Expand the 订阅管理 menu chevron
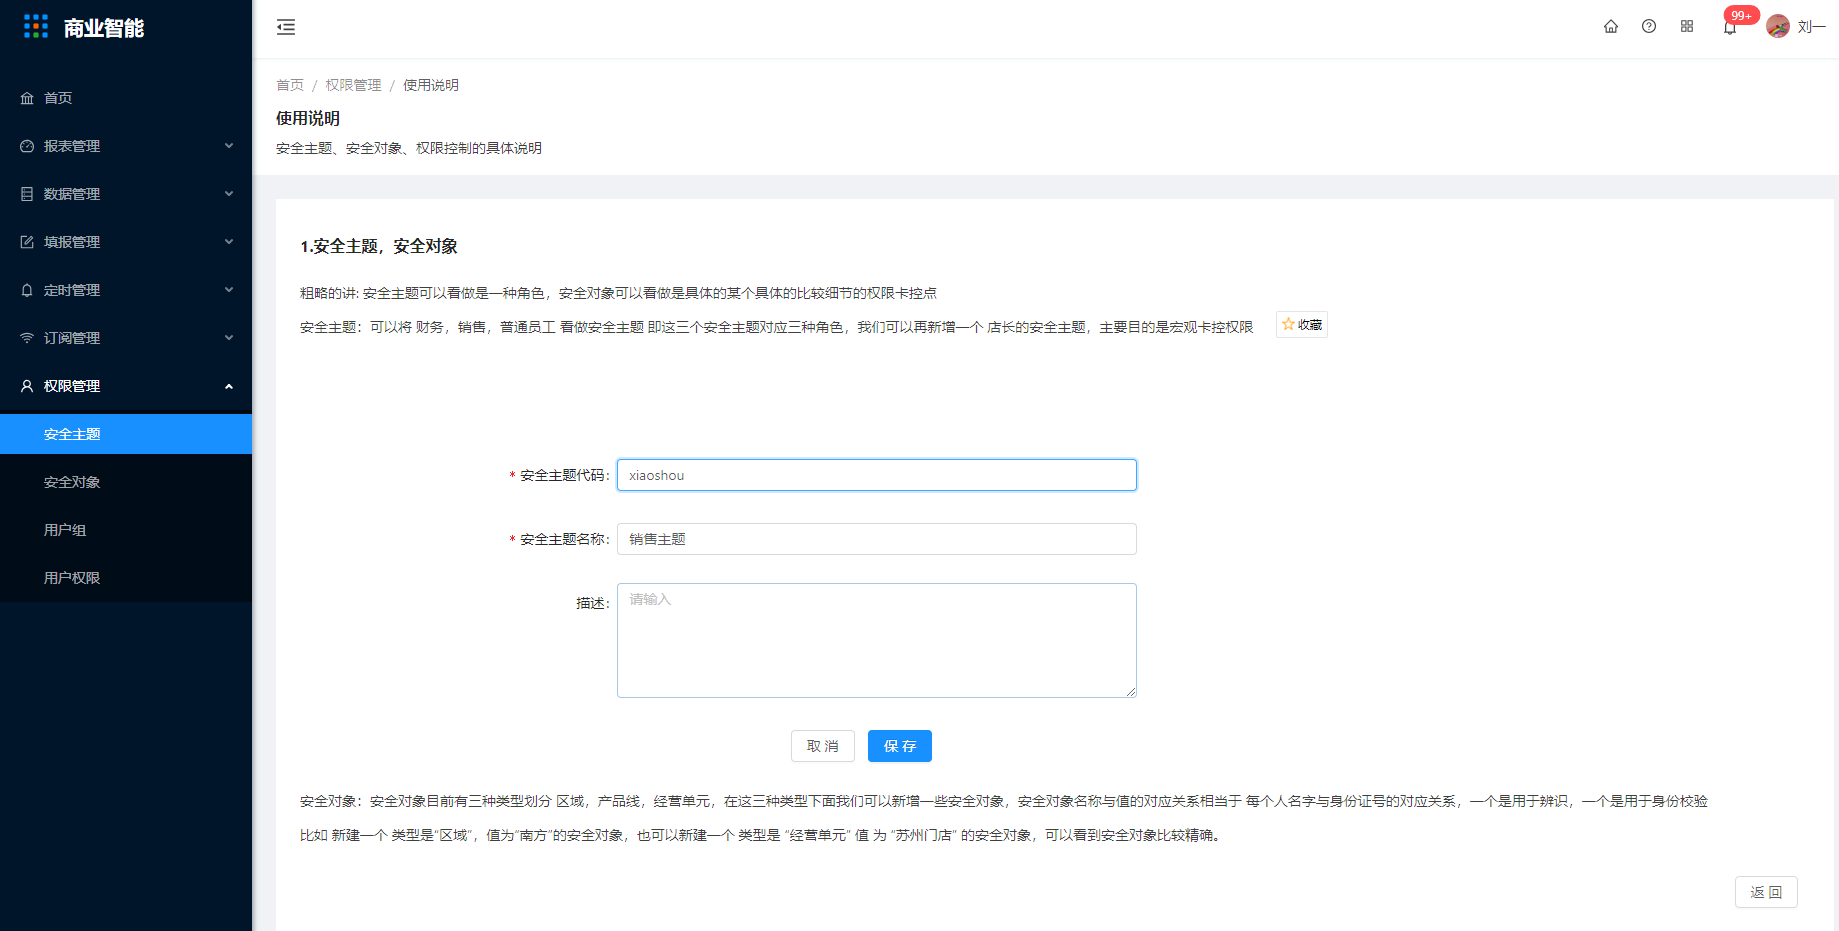The width and height of the screenshot is (1839, 931). tap(229, 338)
